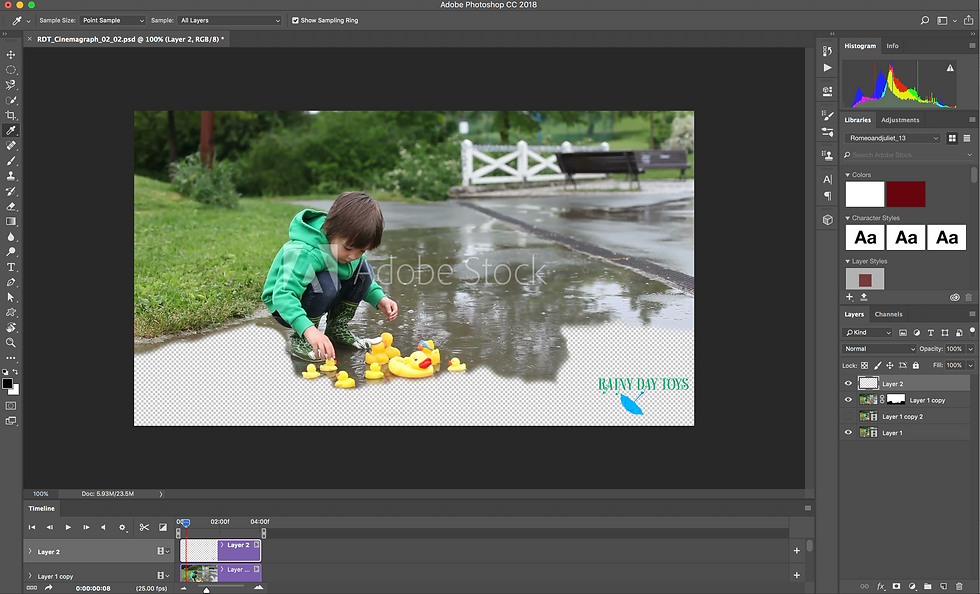Collapse the Colors section in Libraries
The height and width of the screenshot is (594, 980).
click(848, 175)
